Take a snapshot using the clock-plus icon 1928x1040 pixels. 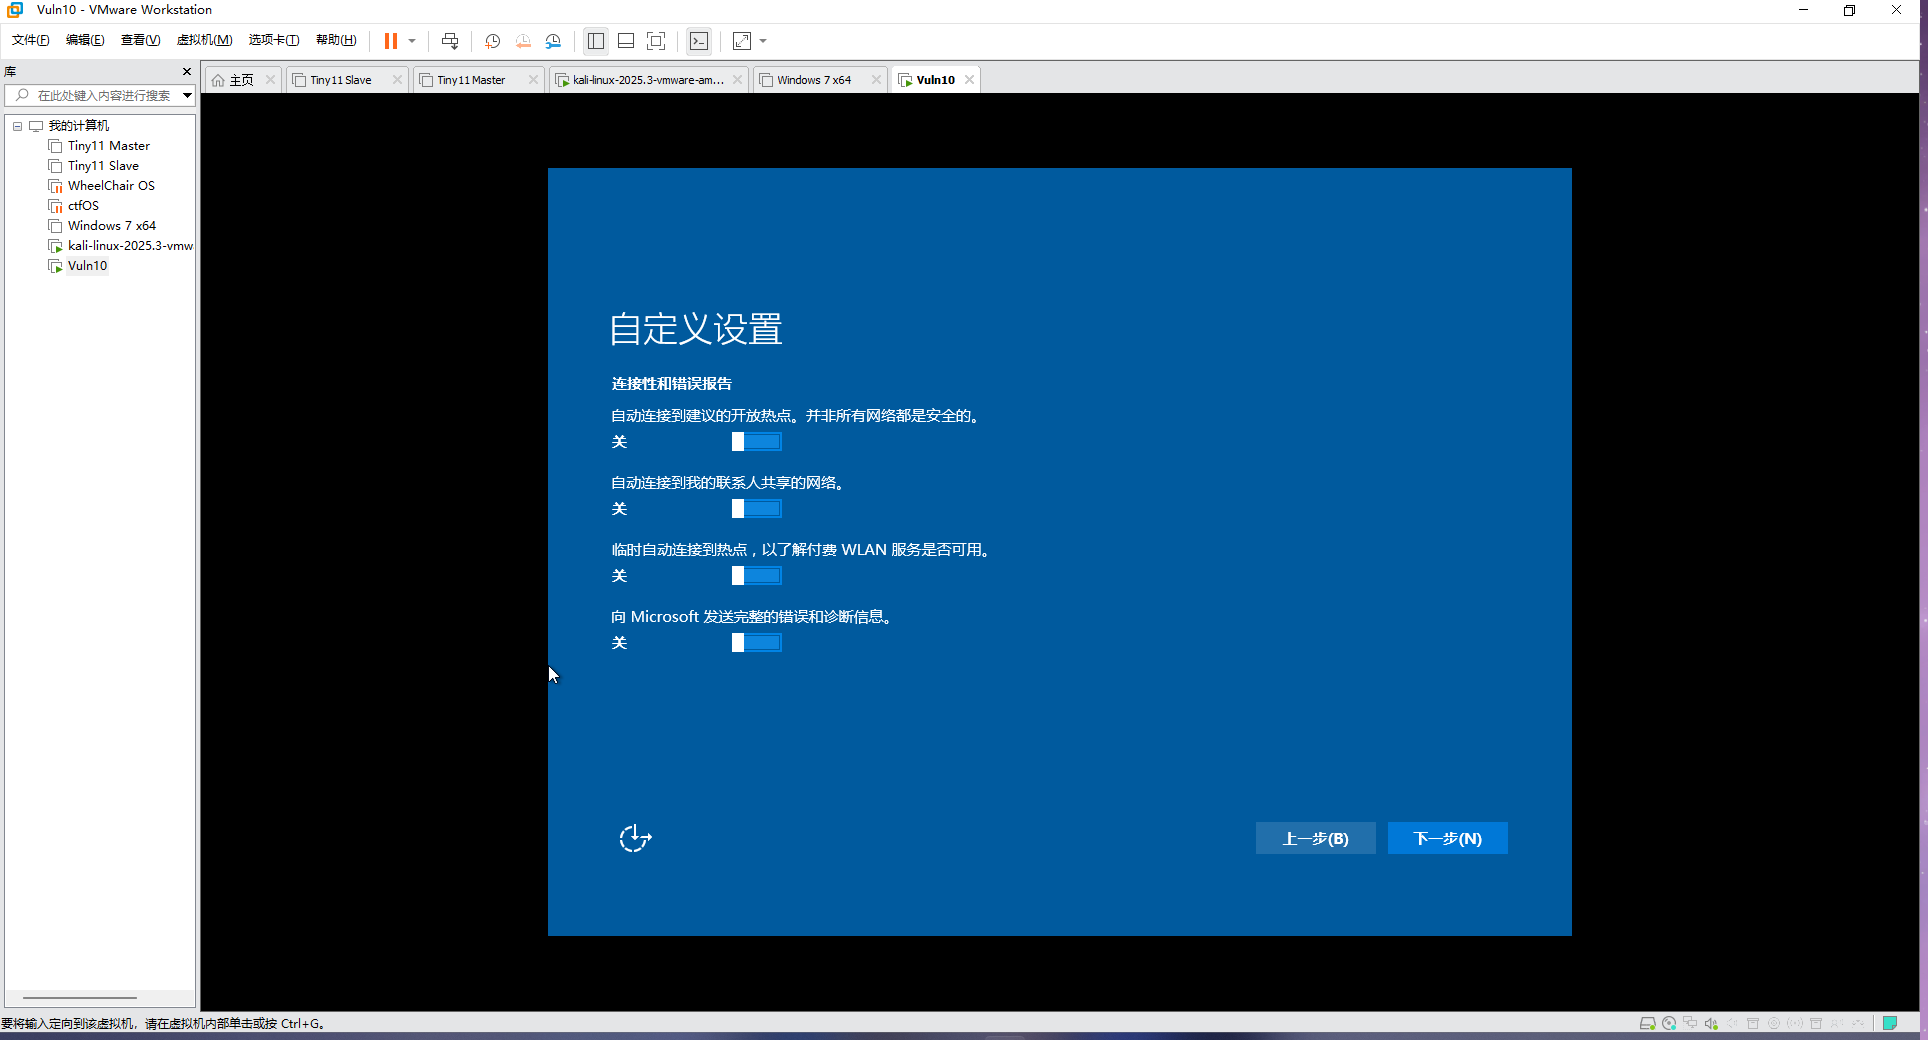(x=492, y=41)
